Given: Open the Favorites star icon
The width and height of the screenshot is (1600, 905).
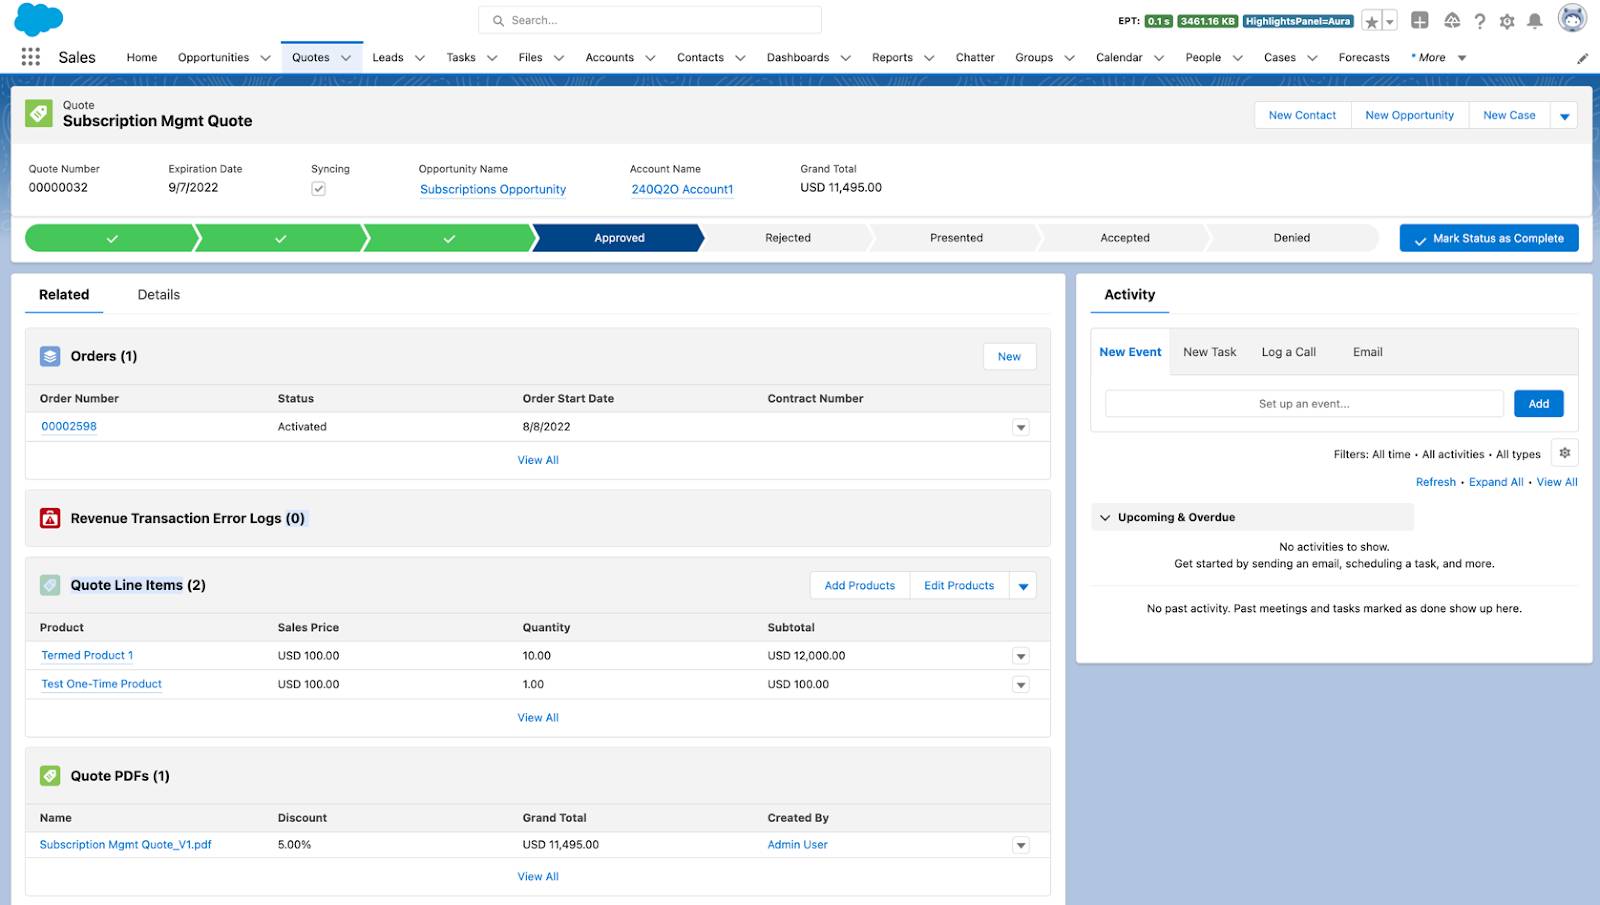Looking at the screenshot, I should [1372, 21].
